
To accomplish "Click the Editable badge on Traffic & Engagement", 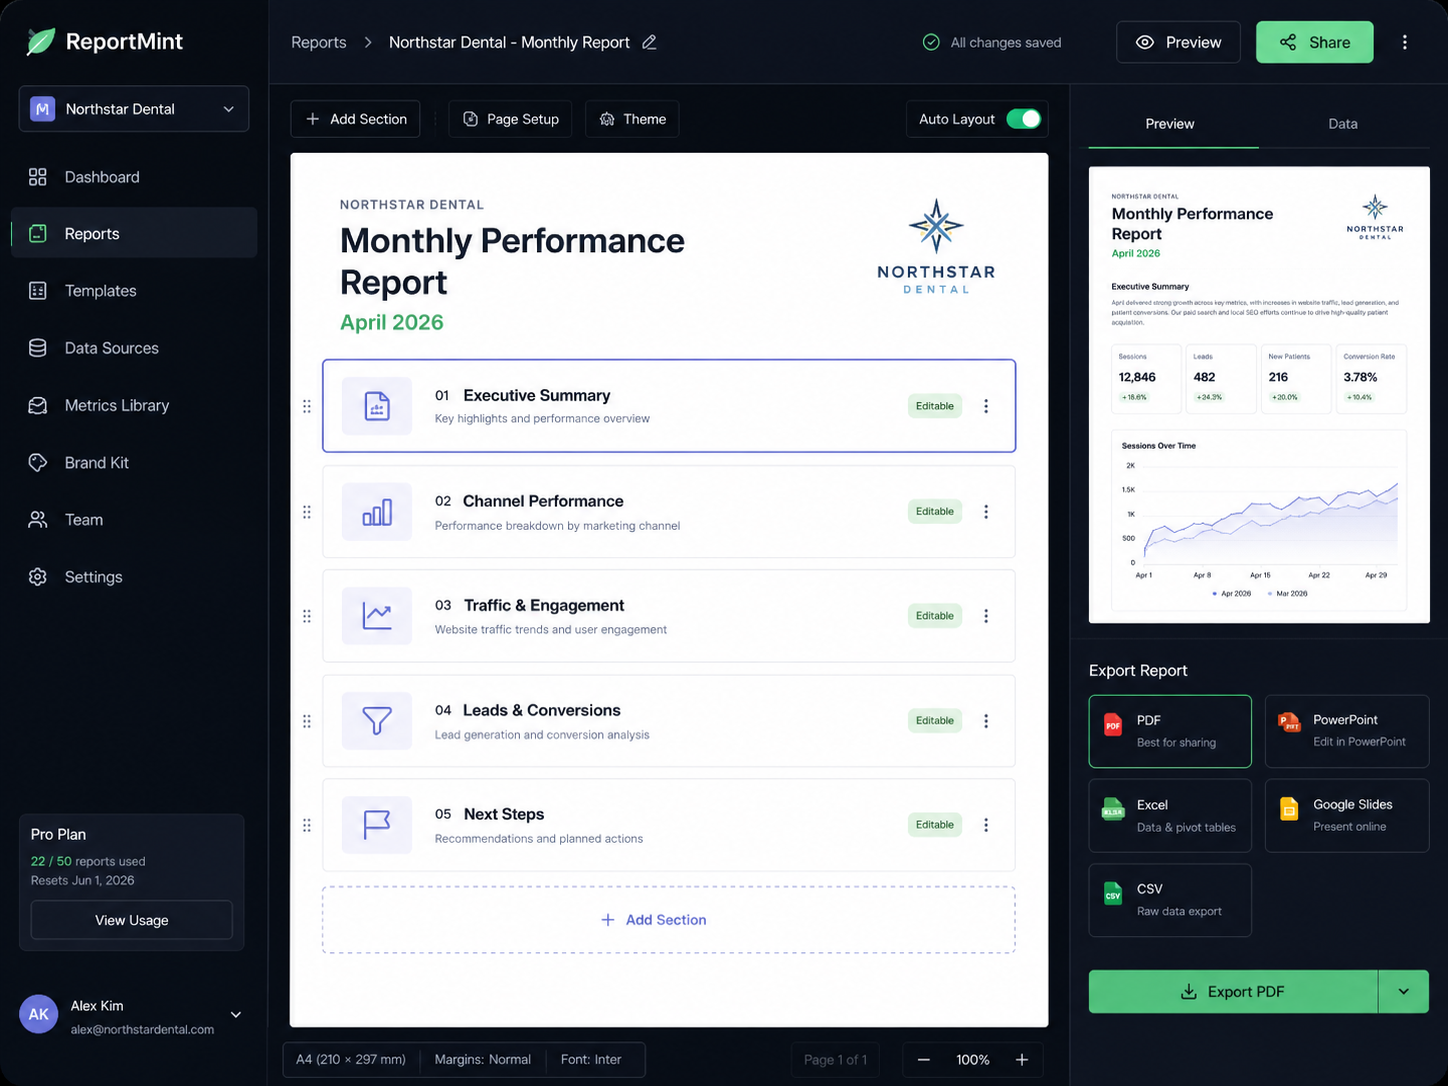I will (935, 616).
